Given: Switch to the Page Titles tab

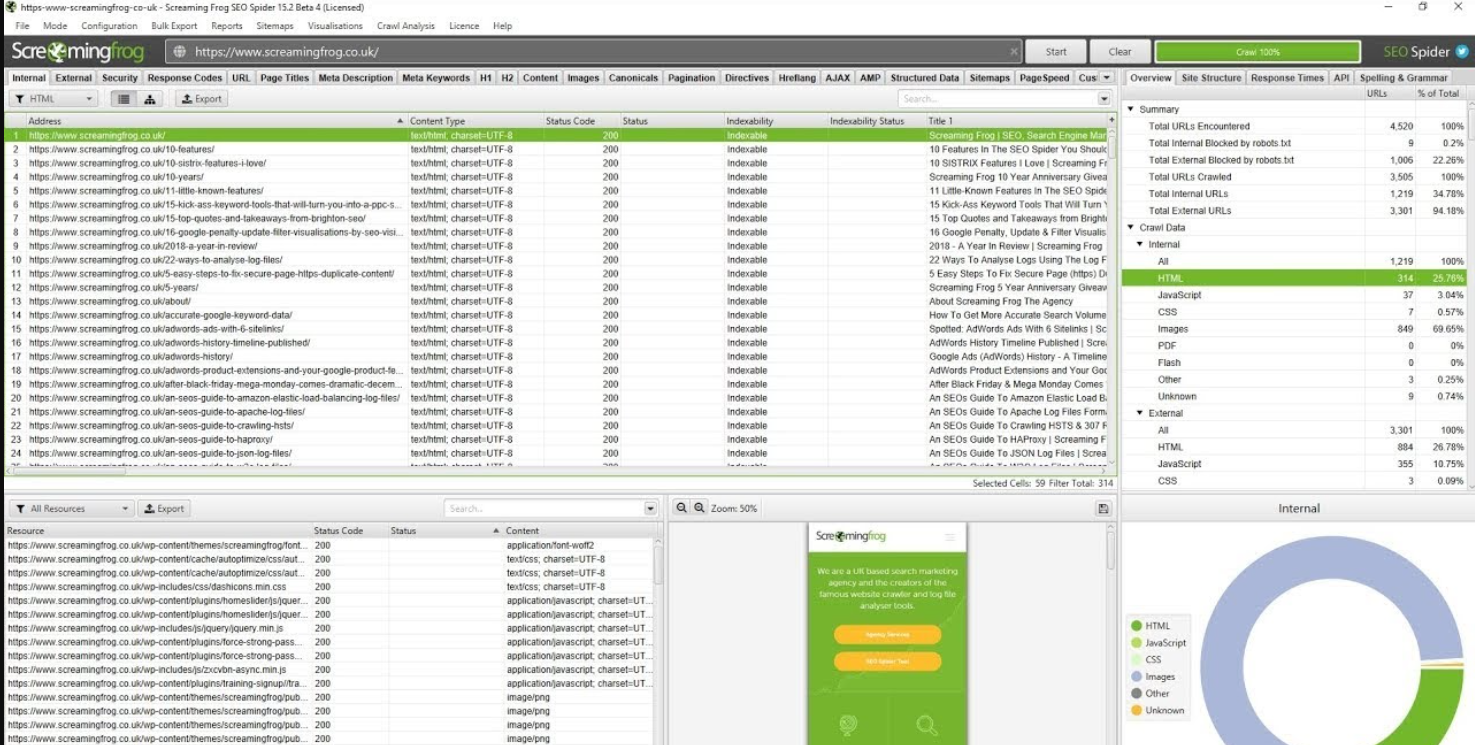Looking at the screenshot, I should (x=285, y=77).
